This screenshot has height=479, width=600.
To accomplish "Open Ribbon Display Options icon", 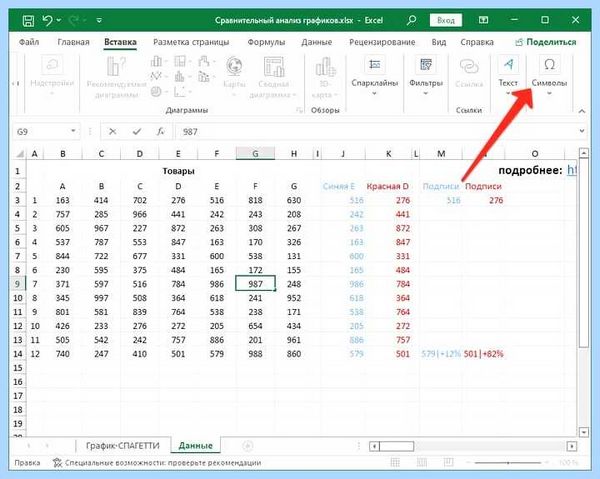I will tap(484, 20).
